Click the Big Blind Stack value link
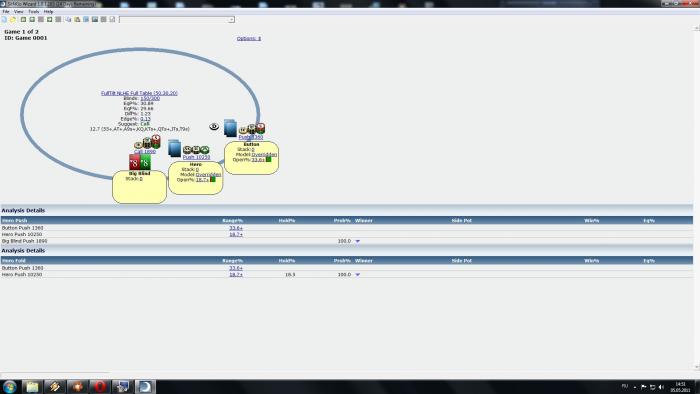This screenshot has height=394, width=700. coord(141,178)
